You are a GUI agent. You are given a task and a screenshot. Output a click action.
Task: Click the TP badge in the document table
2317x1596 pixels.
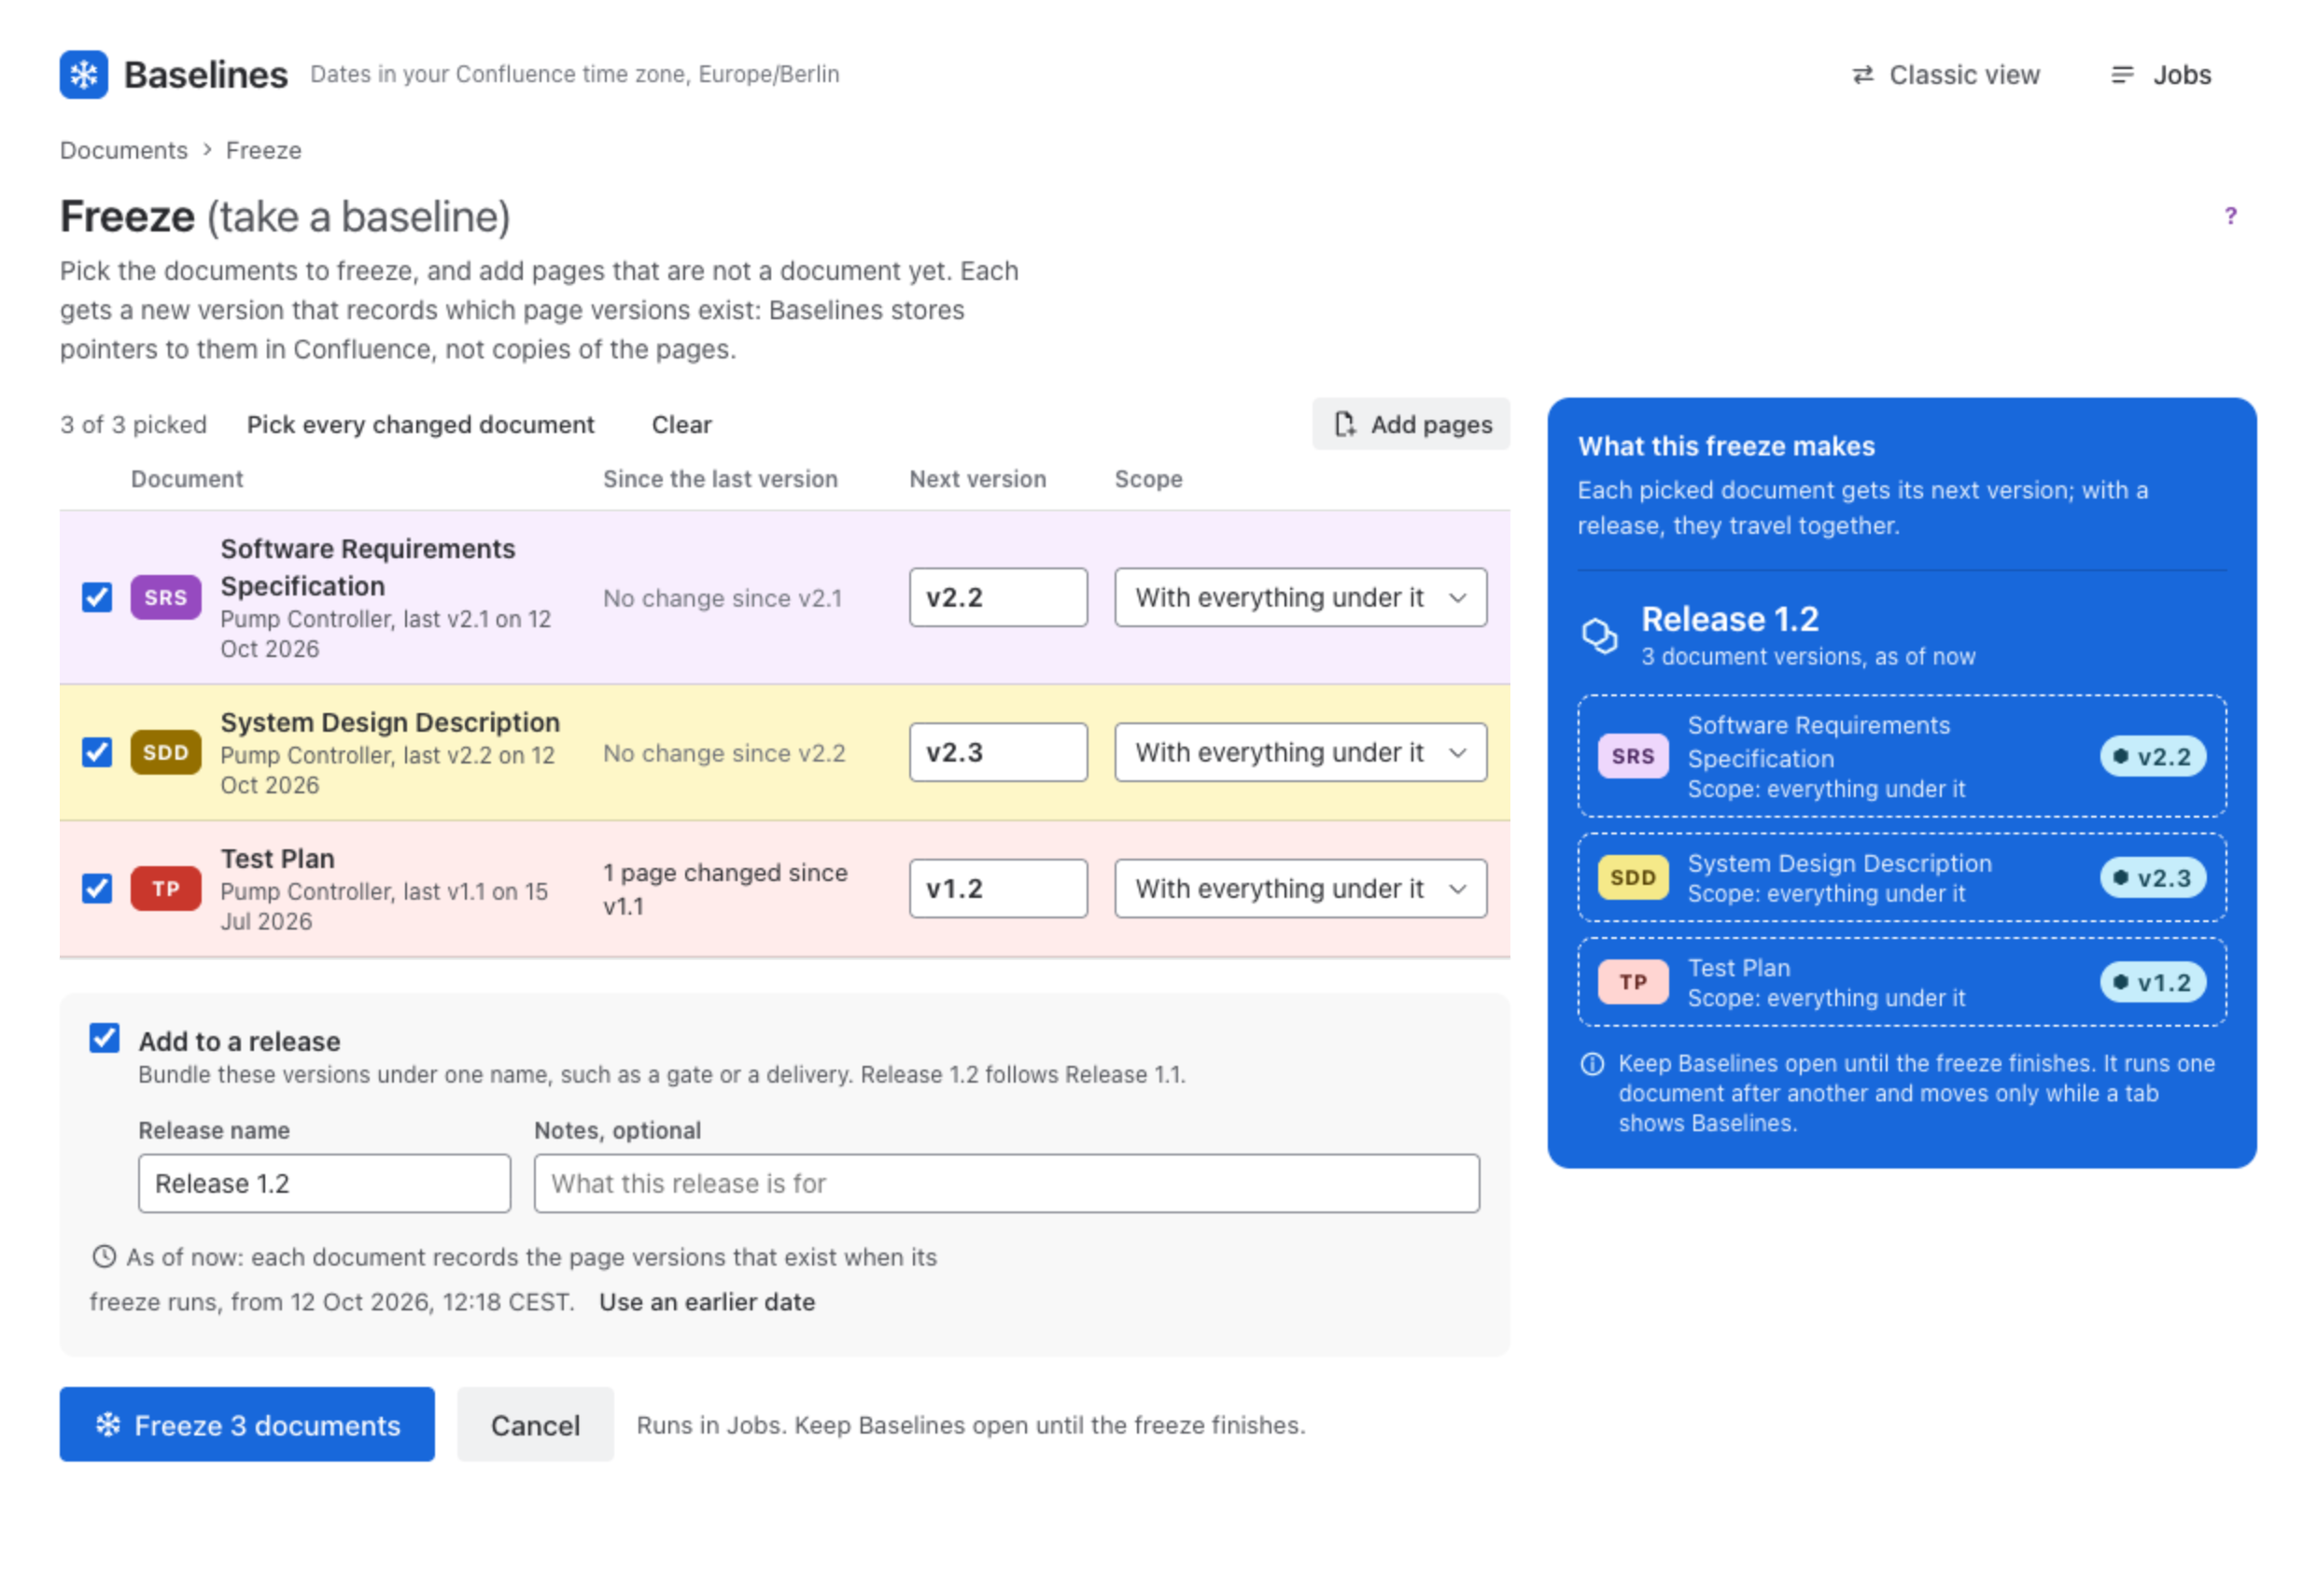tap(166, 889)
